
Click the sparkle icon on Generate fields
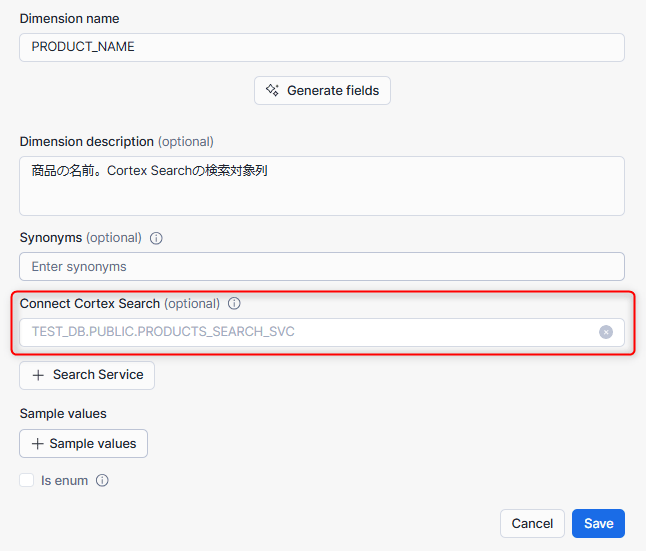point(272,90)
